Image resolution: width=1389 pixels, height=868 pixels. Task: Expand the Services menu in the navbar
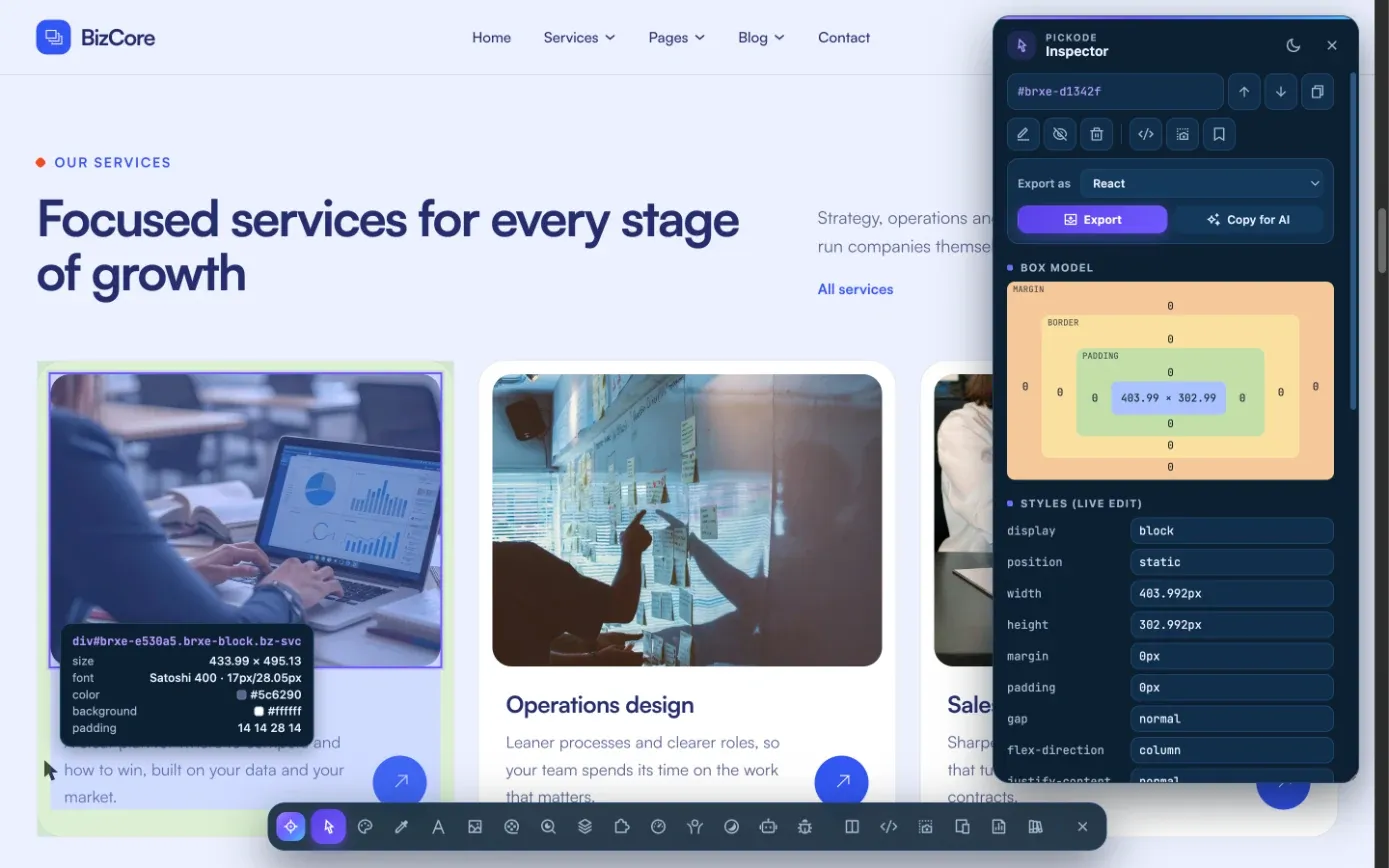(579, 37)
